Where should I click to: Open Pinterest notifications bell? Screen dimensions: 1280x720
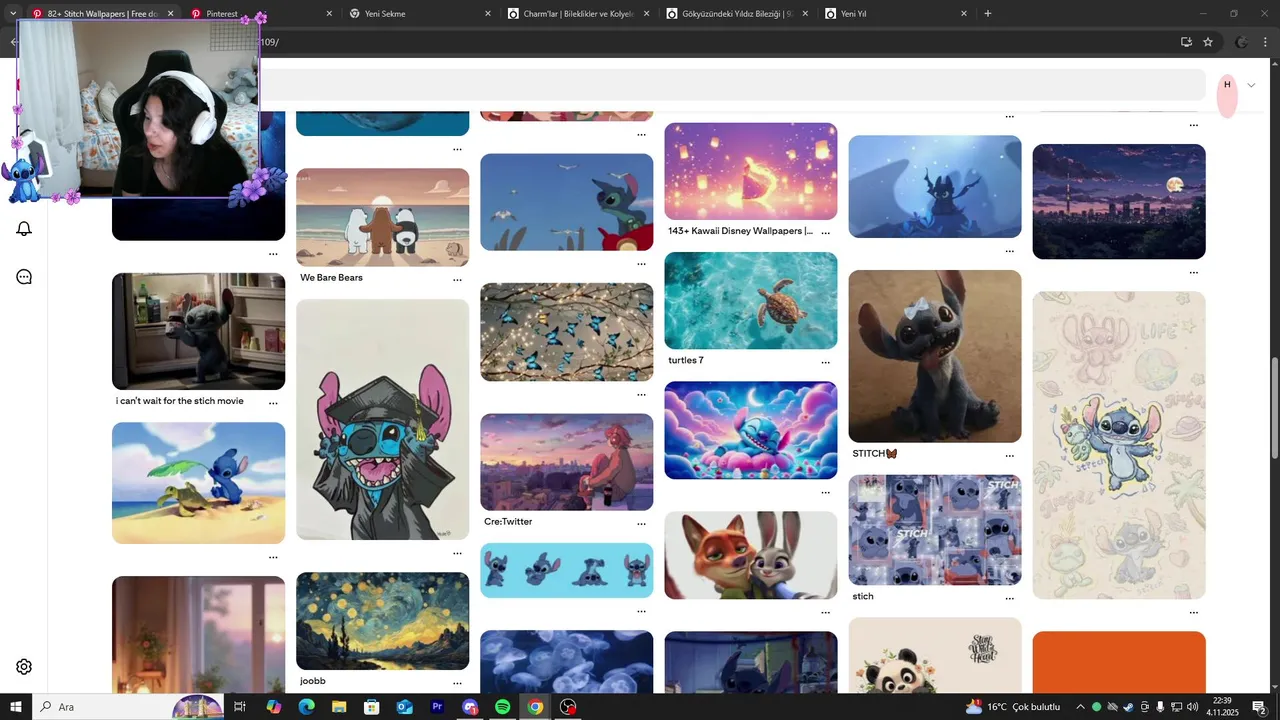click(24, 229)
